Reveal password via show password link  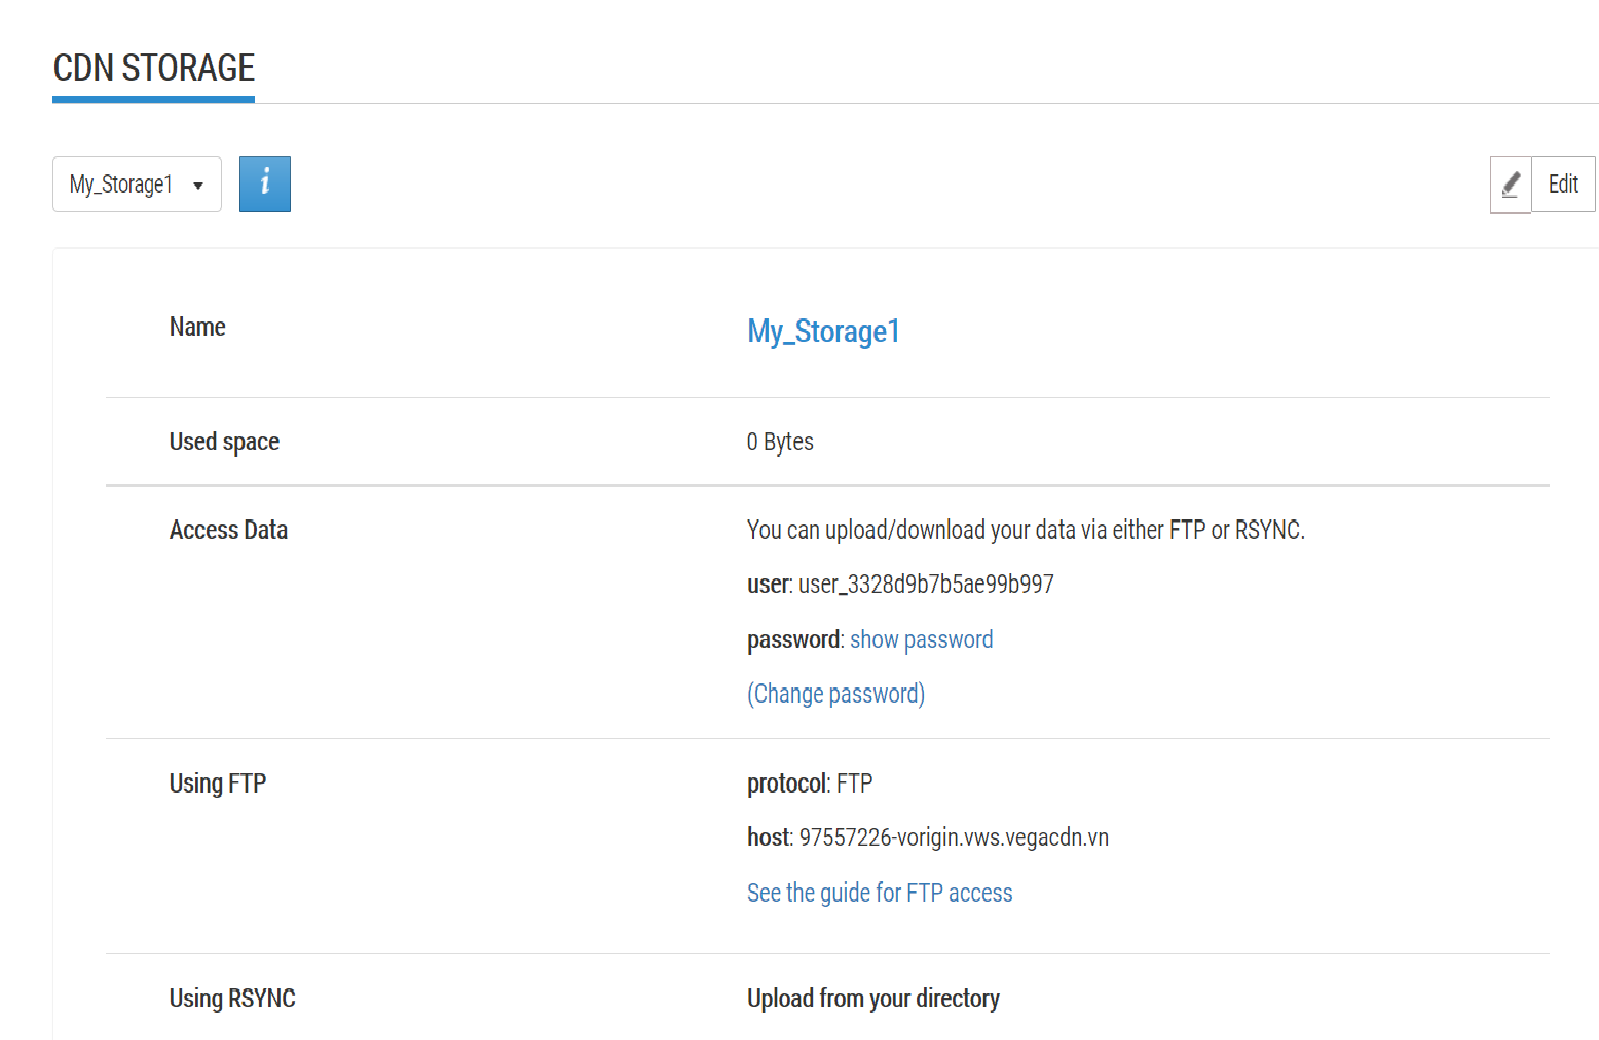click(921, 640)
